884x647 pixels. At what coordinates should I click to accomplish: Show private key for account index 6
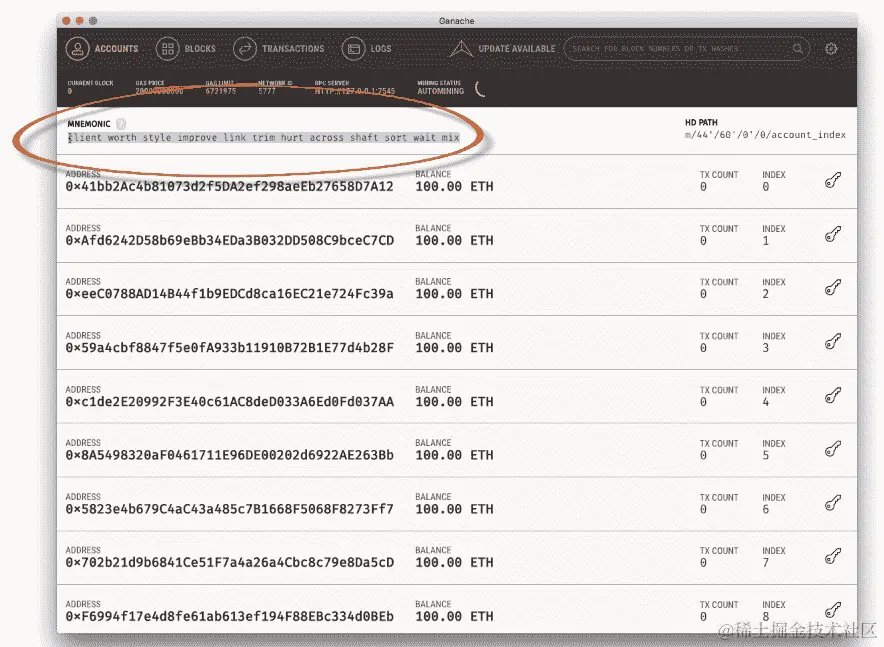coord(833,503)
